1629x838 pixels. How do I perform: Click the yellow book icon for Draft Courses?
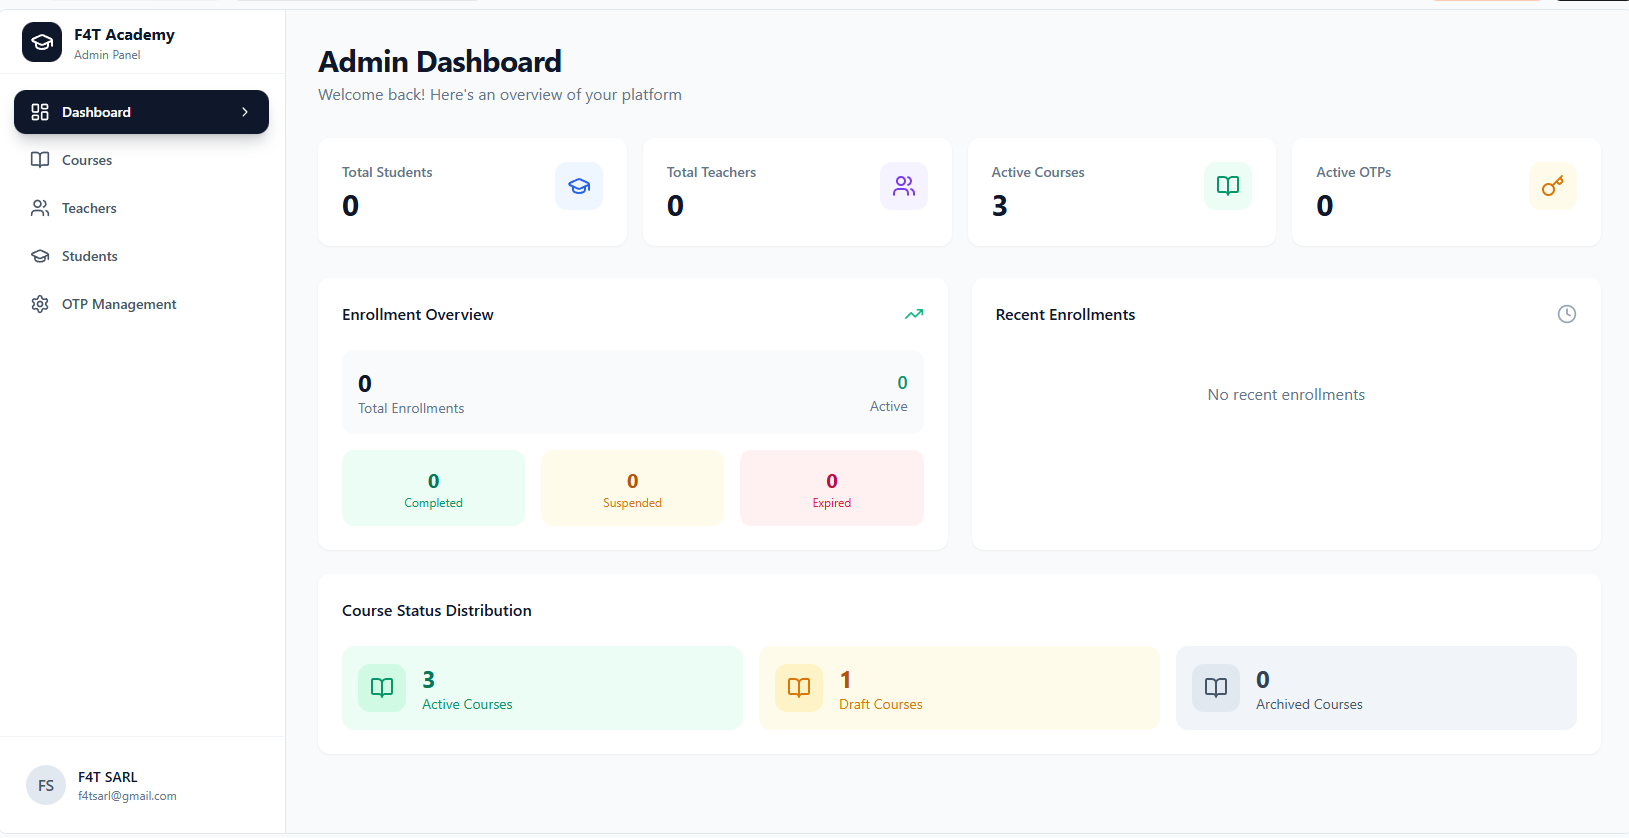(x=799, y=688)
